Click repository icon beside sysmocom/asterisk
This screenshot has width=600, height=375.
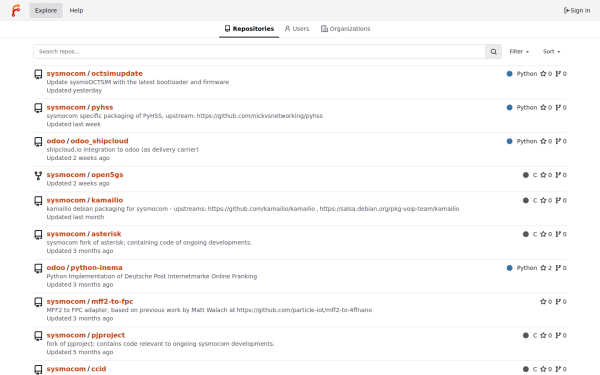[38, 234]
